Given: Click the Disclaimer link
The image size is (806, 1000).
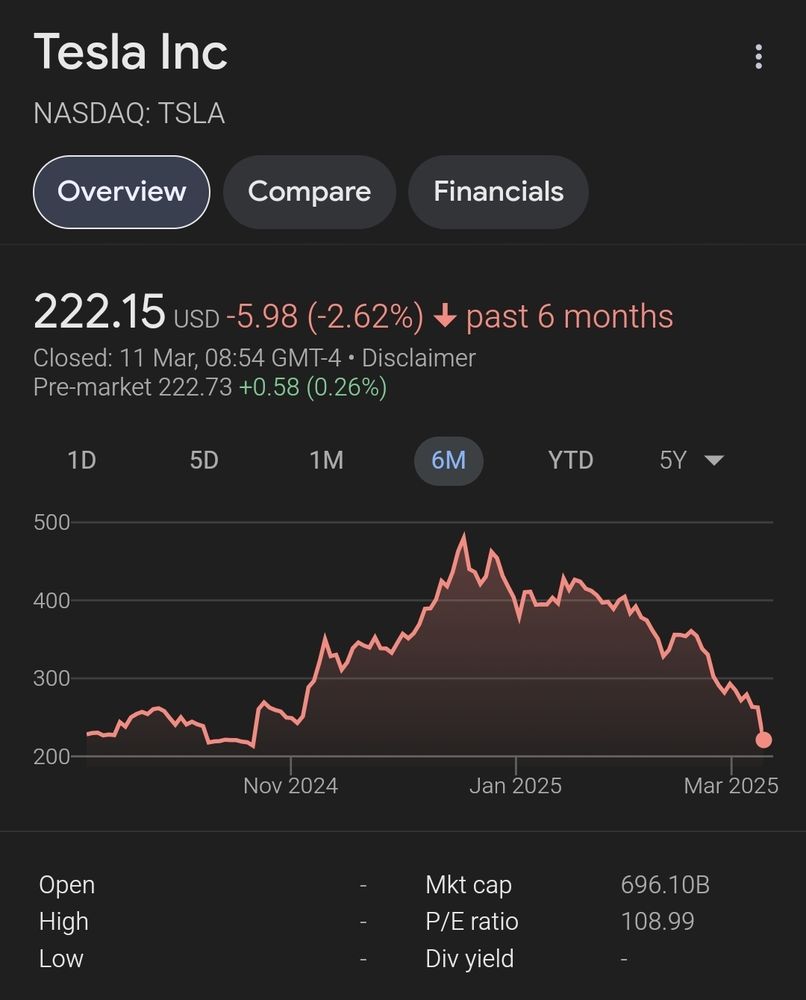Looking at the screenshot, I should click(418, 357).
